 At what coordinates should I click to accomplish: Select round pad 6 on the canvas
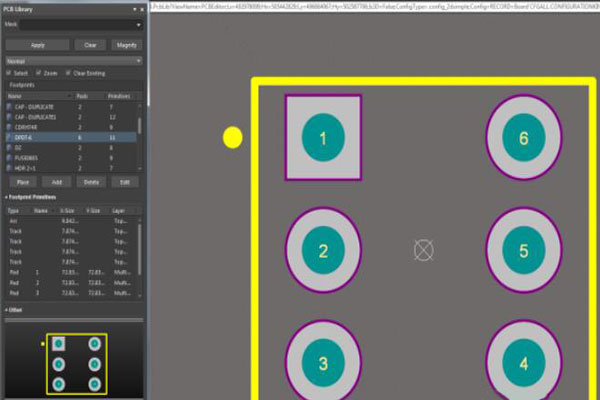523,138
